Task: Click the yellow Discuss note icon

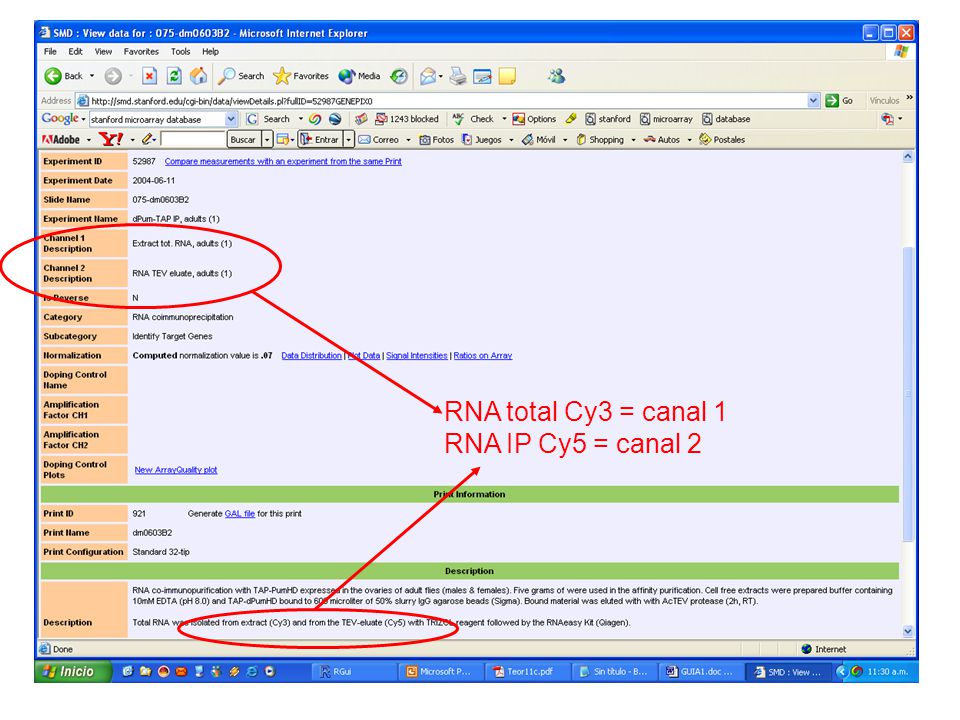Action: [507, 76]
